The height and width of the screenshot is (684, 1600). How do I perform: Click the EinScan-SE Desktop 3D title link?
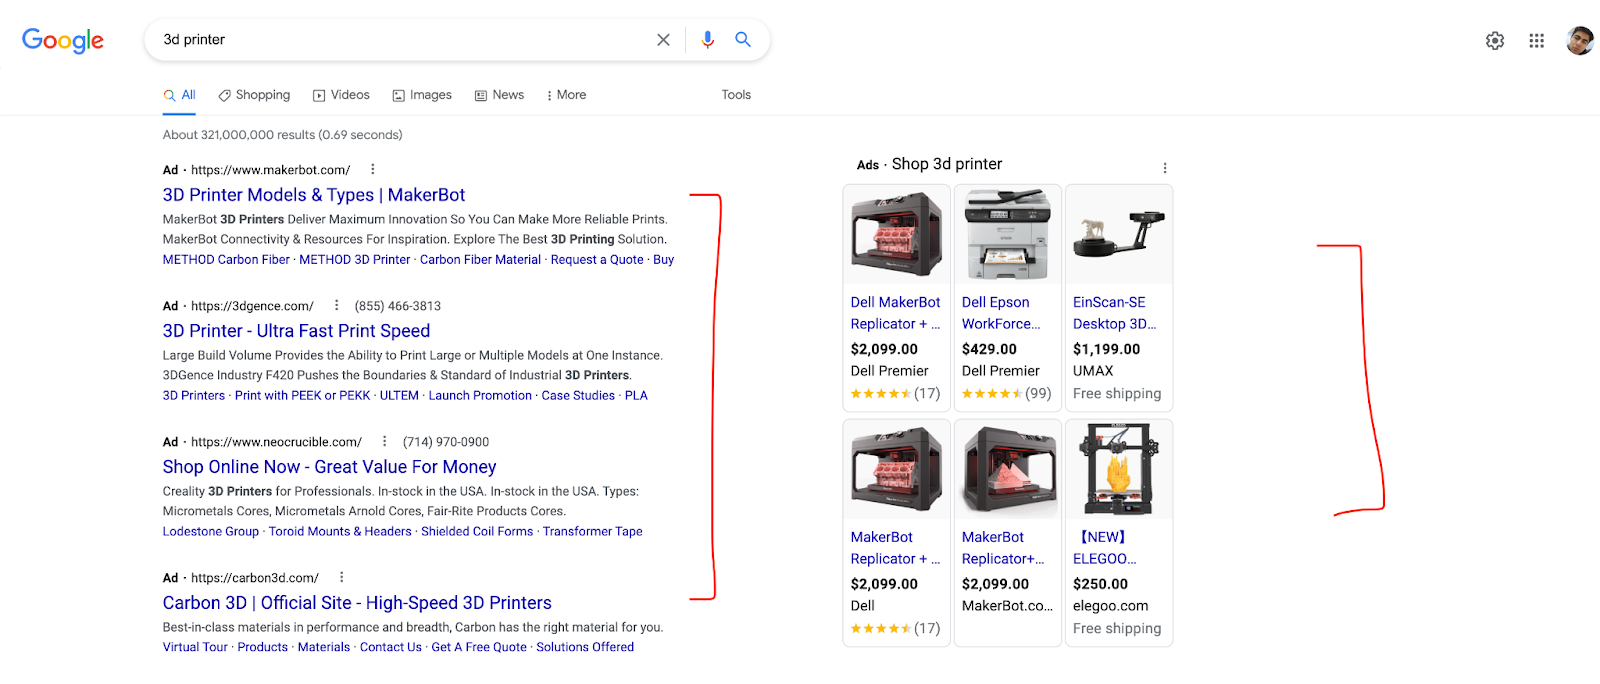click(x=1114, y=313)
